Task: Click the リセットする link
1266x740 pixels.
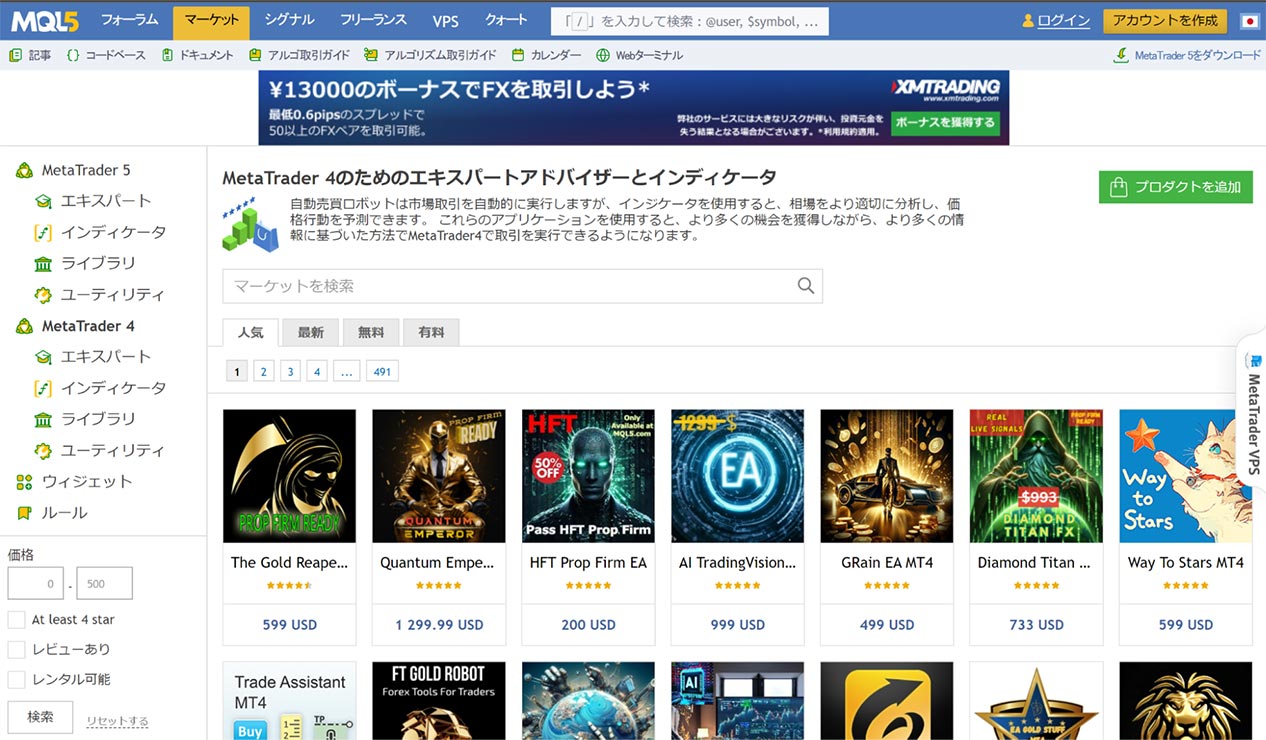Action: (x=117, y=721)
